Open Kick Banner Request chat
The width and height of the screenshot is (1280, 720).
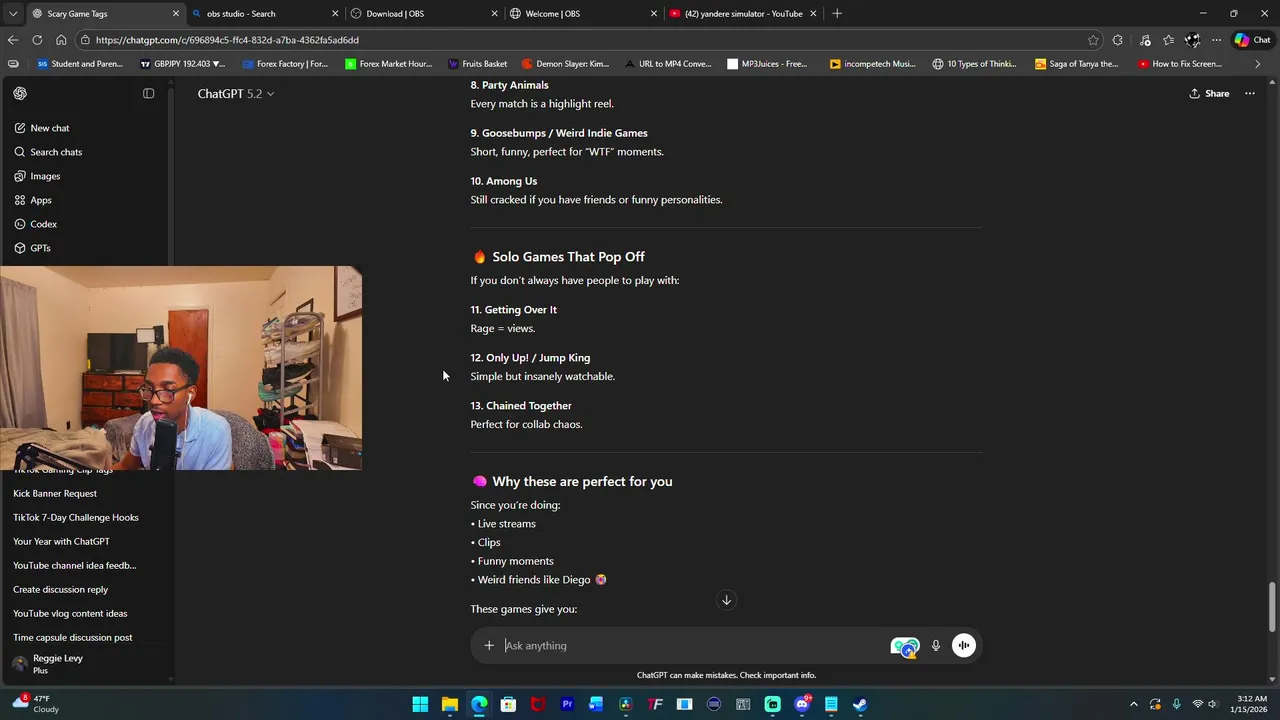tap(55, 493)
